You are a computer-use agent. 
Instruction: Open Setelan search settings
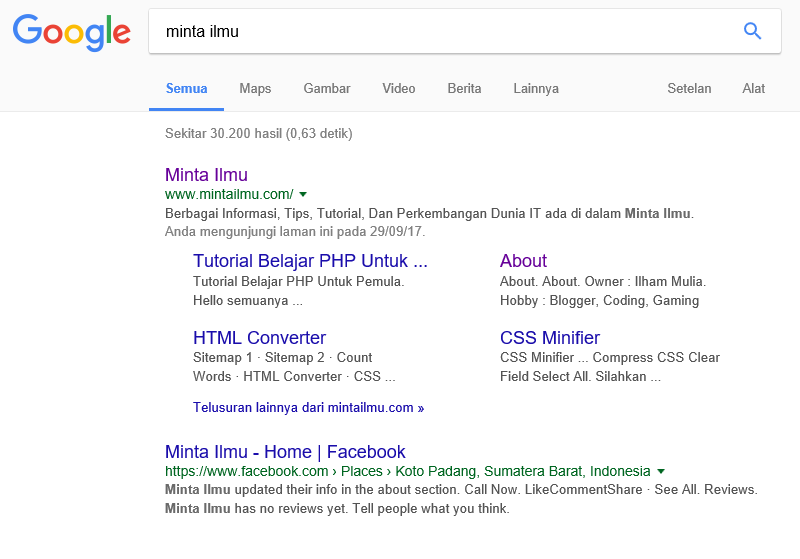pos(689,88)
